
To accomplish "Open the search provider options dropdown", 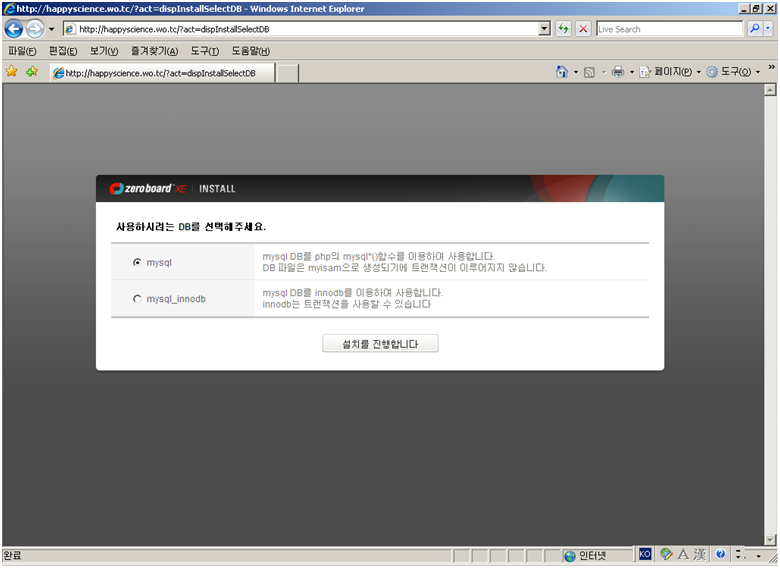I will coord(768,29).
